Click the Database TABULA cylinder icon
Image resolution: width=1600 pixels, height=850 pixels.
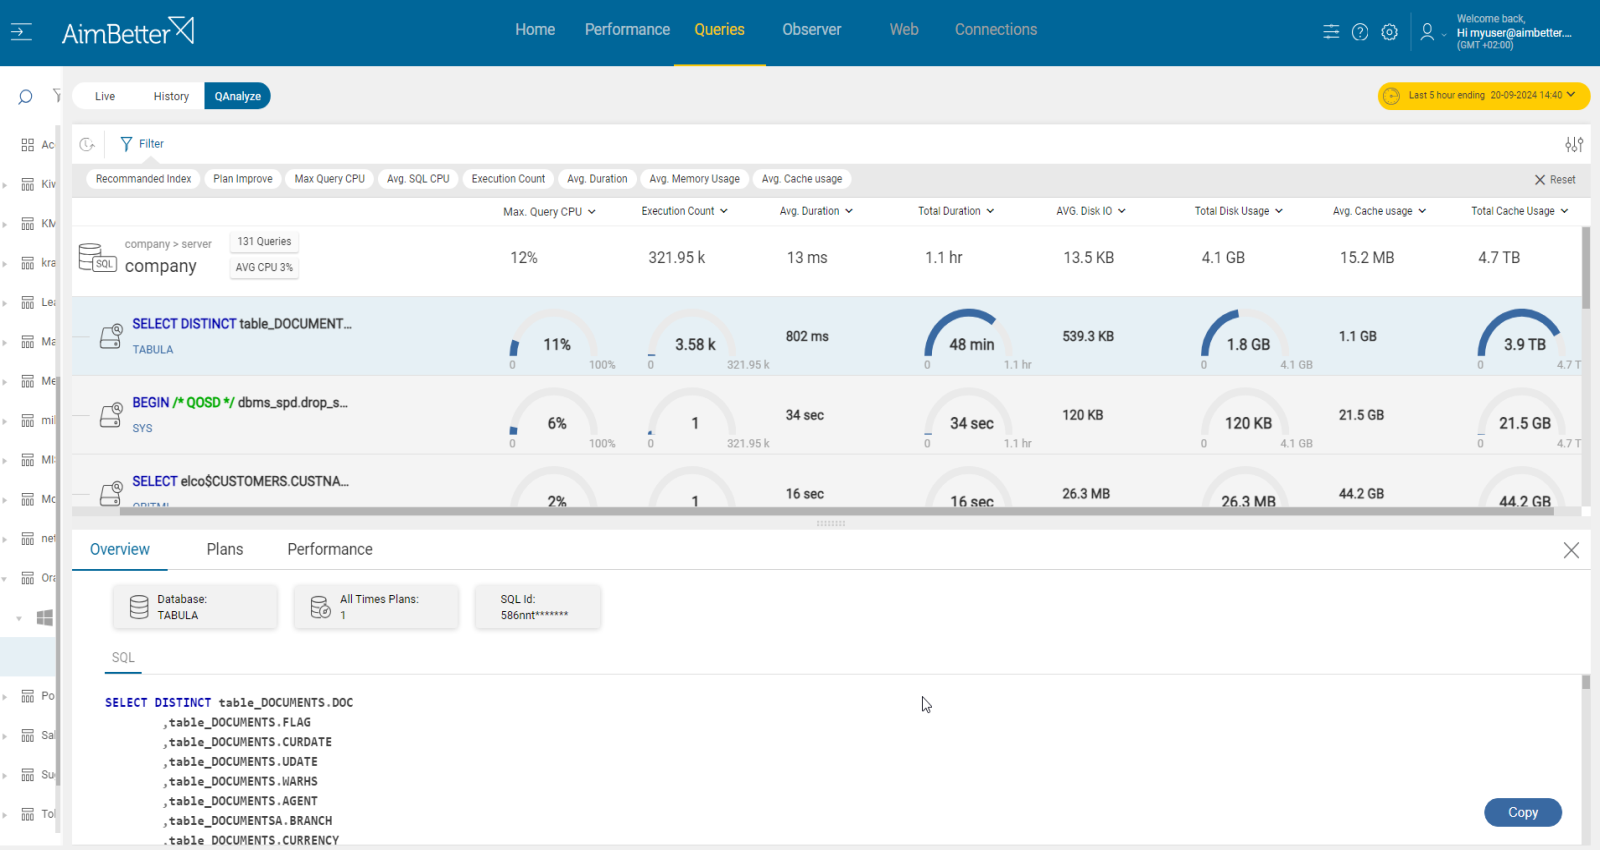click(139, 607)
